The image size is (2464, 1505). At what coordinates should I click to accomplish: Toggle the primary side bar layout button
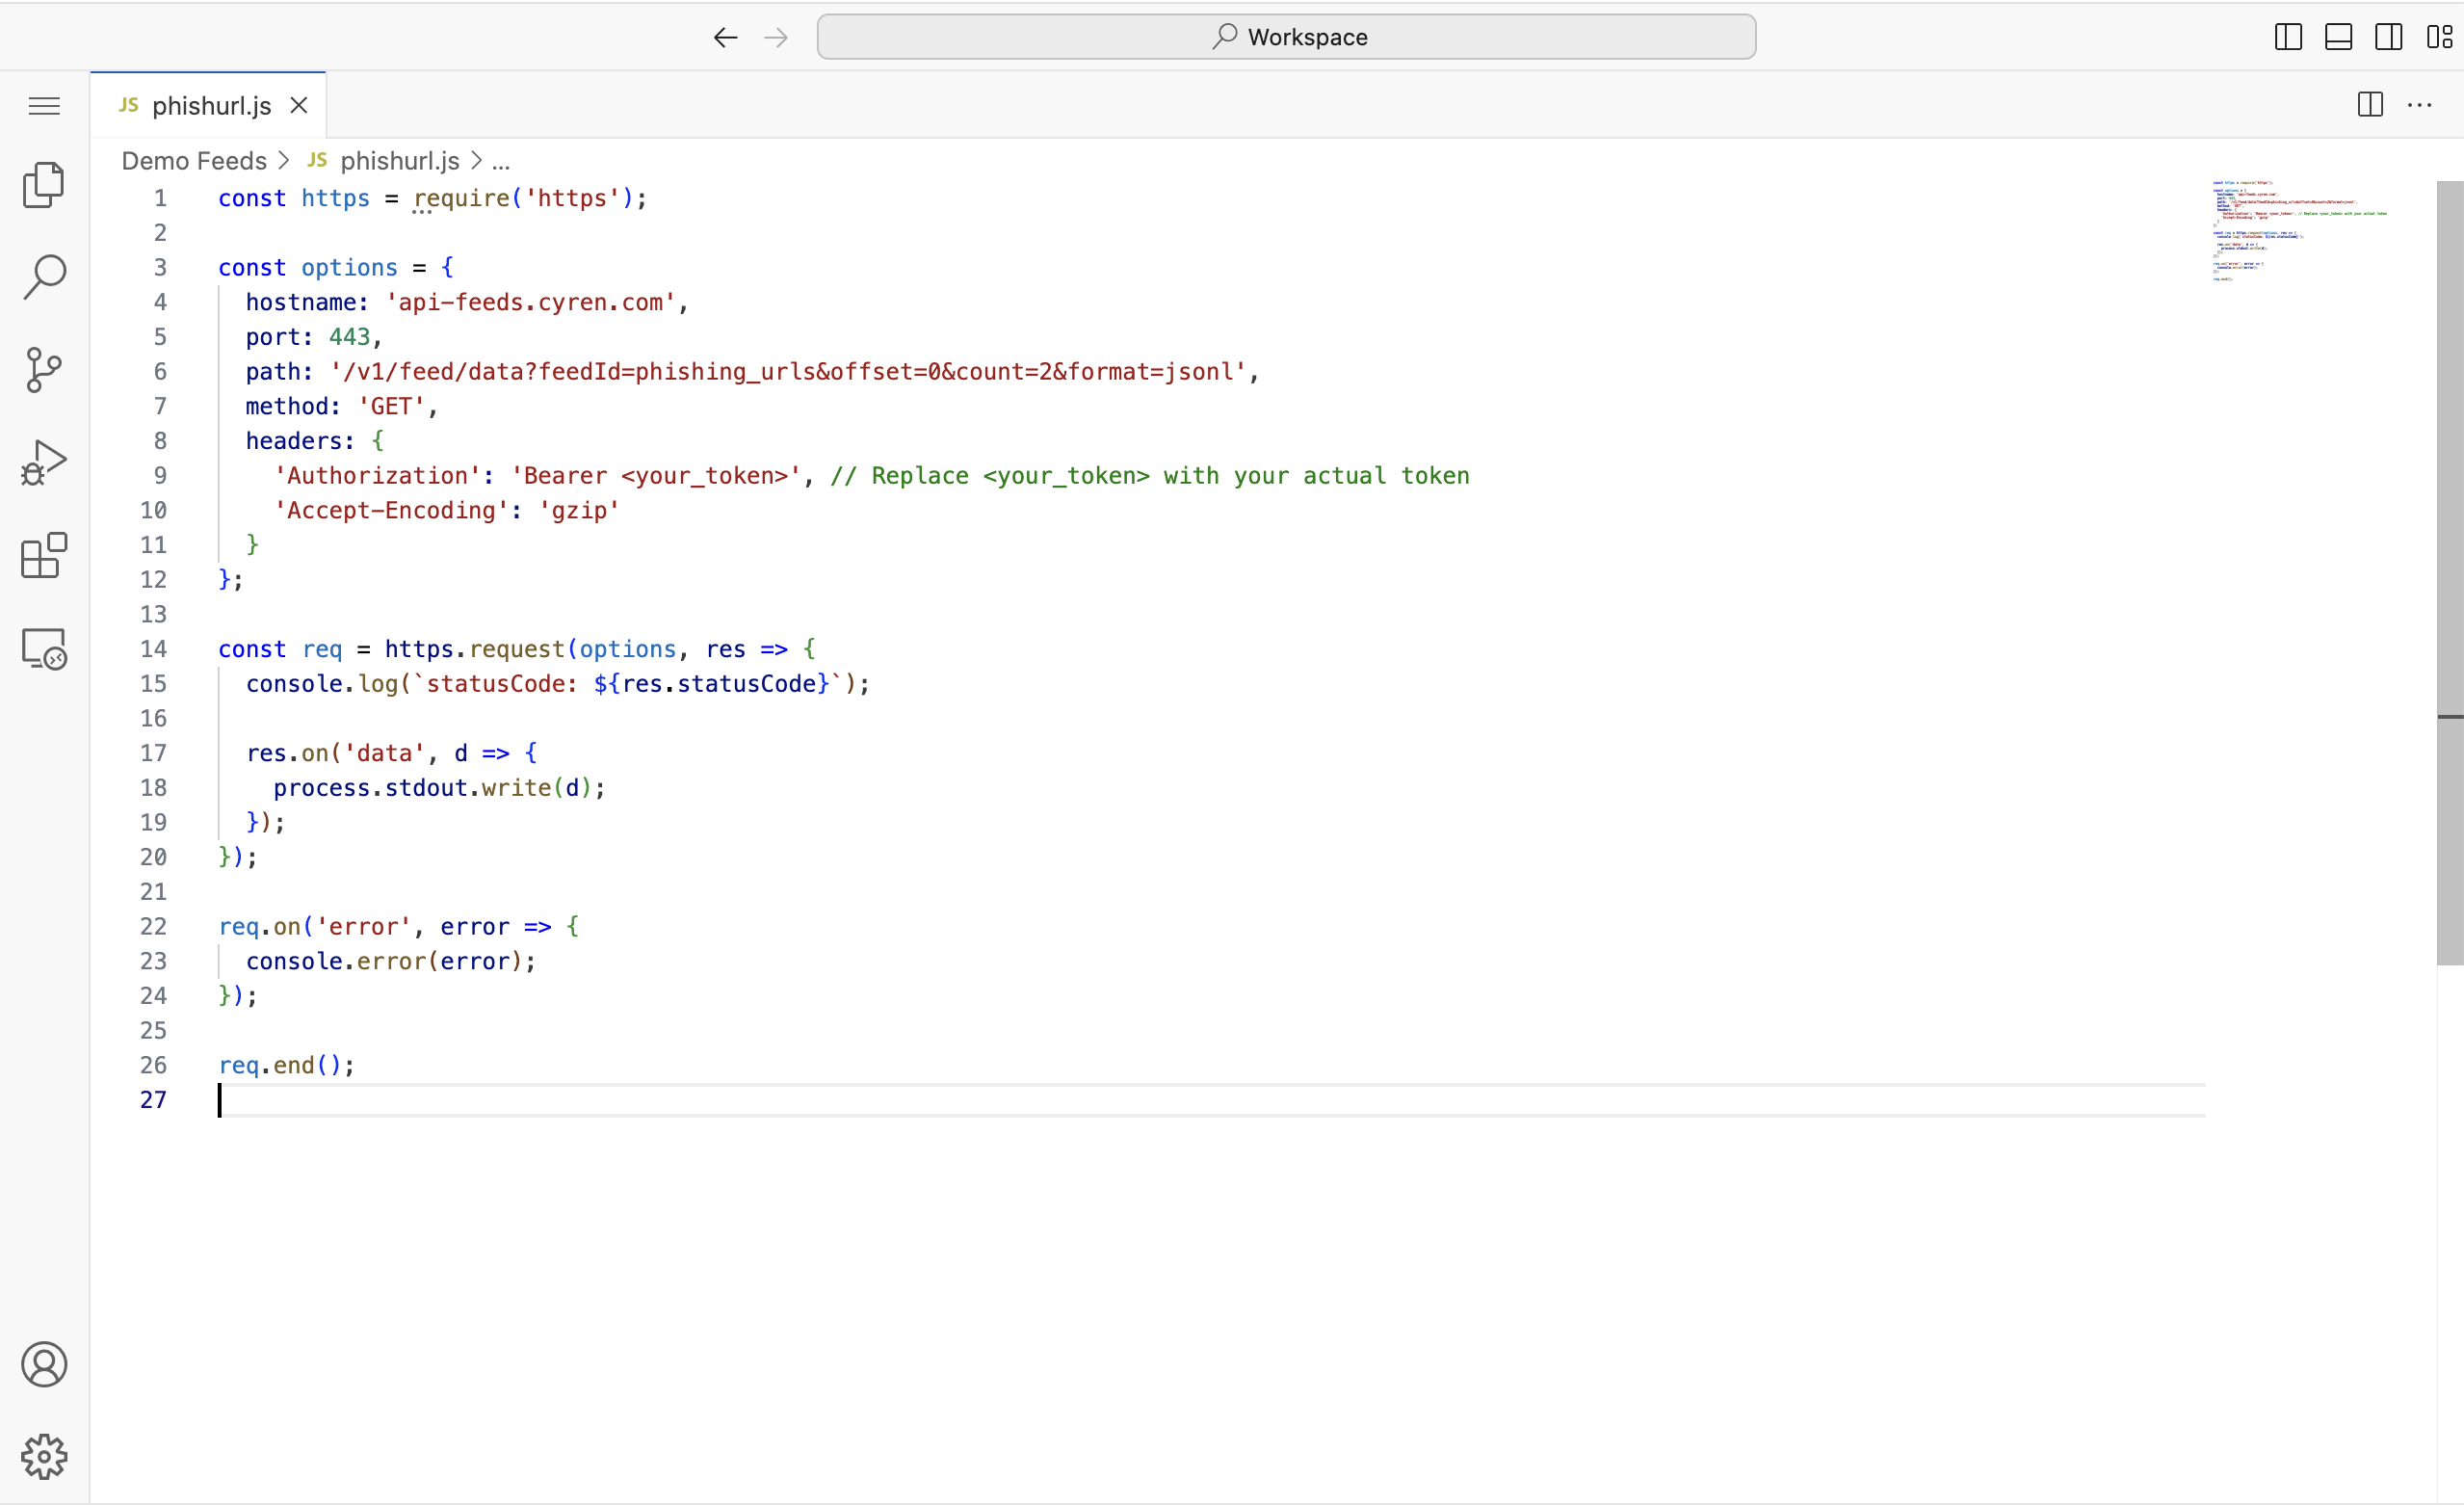click(x=2288, y=37)
